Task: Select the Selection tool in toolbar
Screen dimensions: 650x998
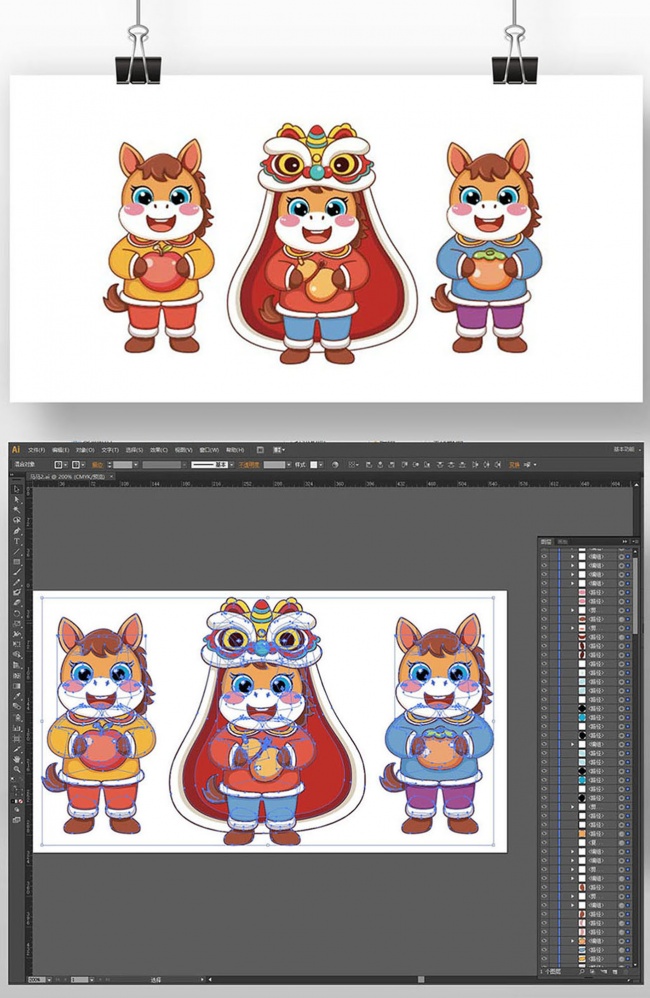Action: pos(17,490)
